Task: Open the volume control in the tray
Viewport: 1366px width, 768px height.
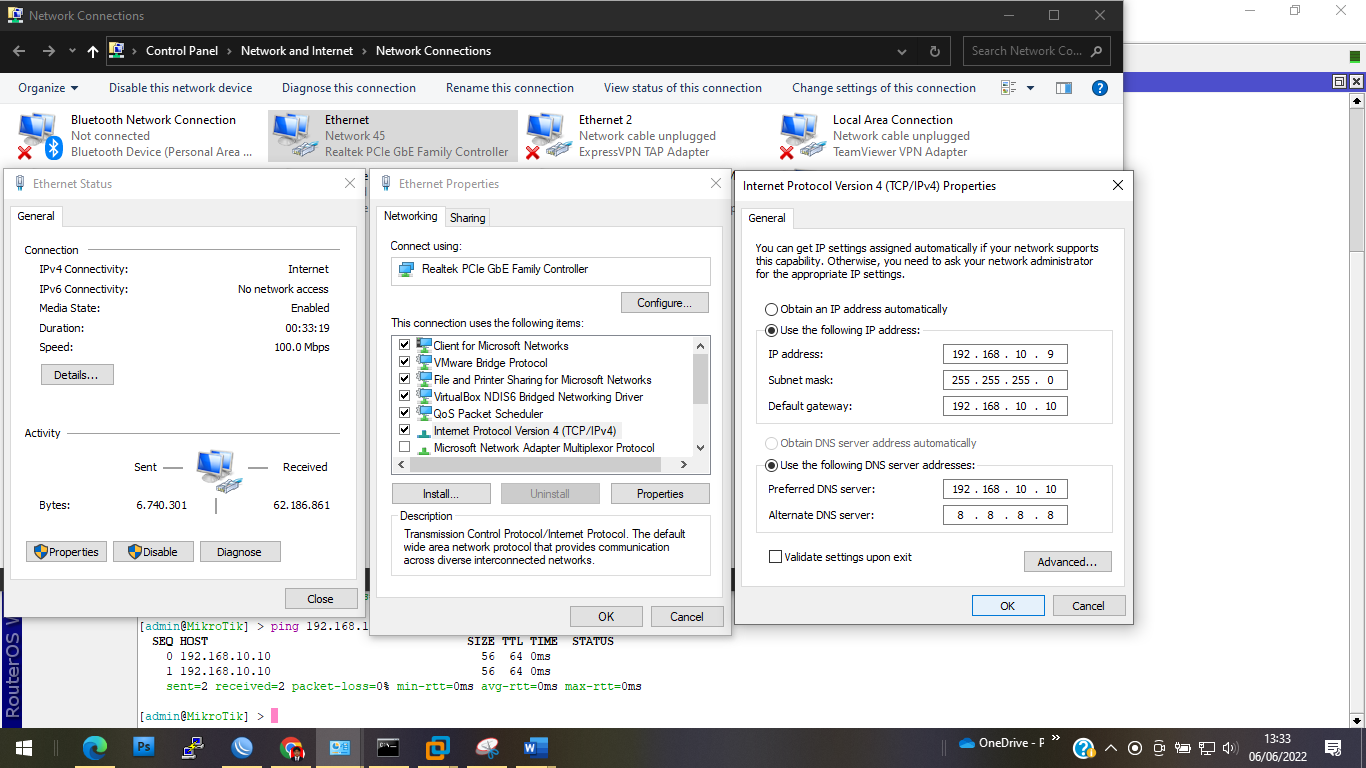Action: (1230, 748)
